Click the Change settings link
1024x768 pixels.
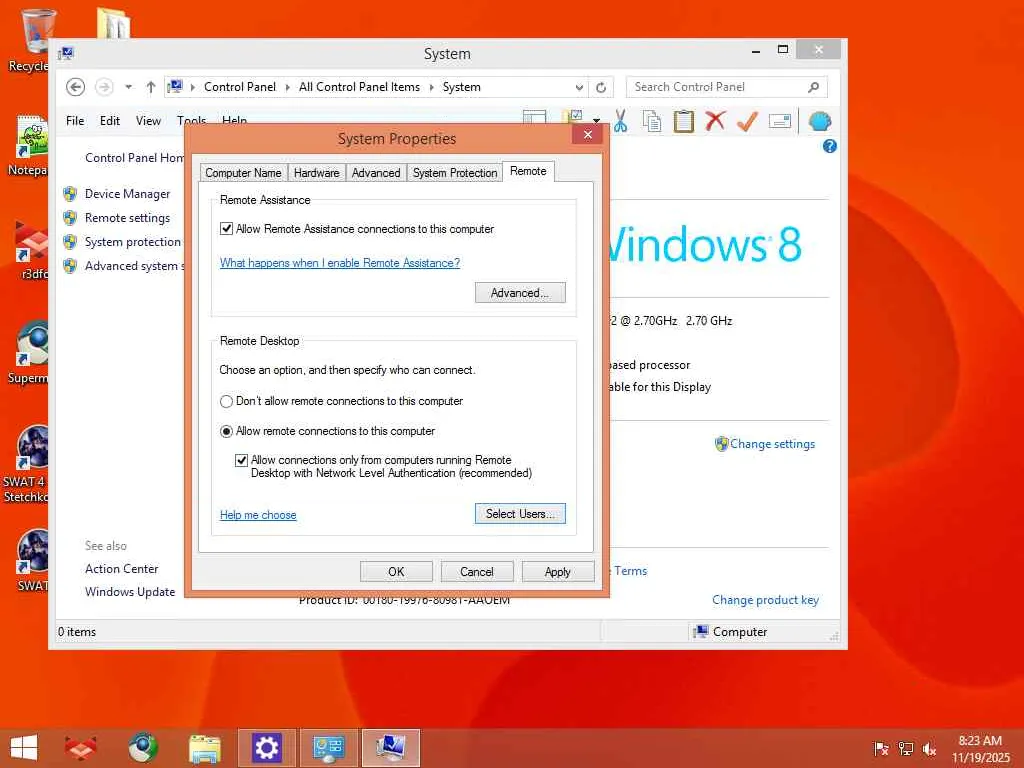coord(772,444)
